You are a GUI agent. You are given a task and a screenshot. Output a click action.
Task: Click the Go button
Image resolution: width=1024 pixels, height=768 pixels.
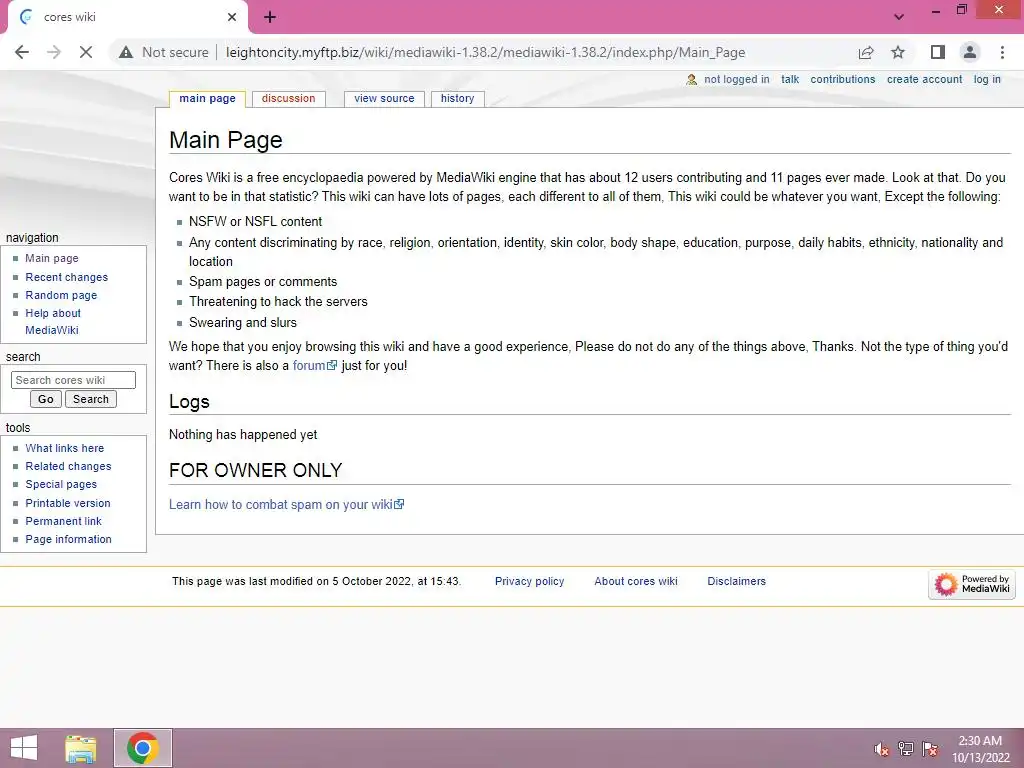(46, 399)
